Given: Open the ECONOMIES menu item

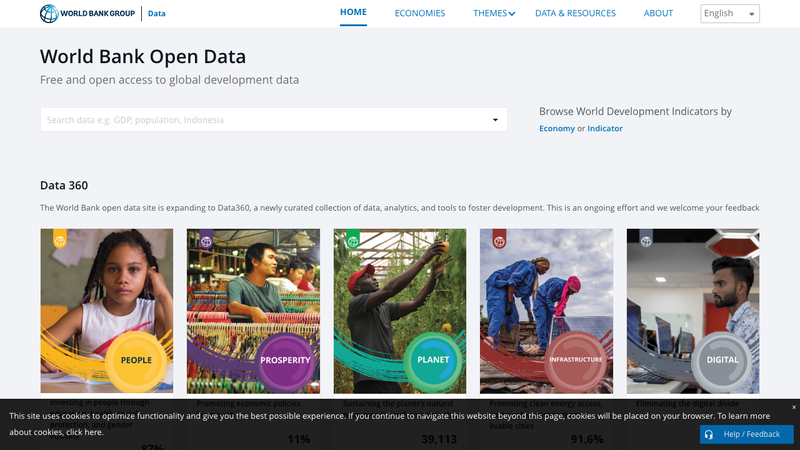Looking at the screenshot, I should (x=419, y=13).
